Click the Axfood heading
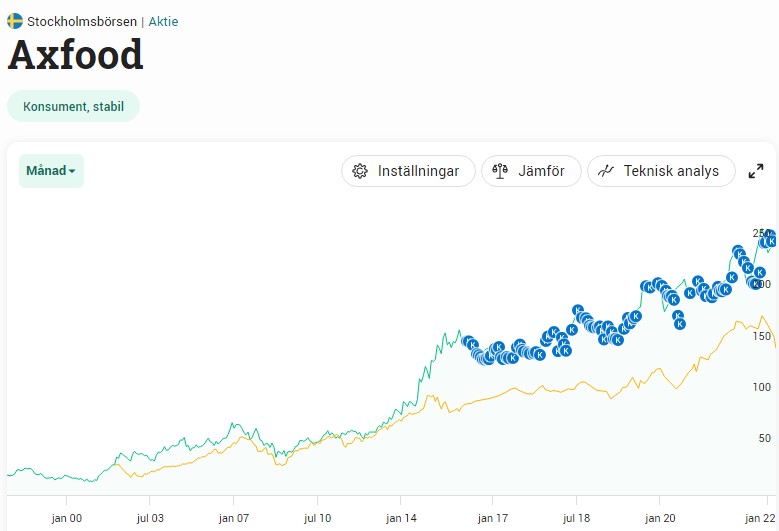Viewport: 779px width, 531px height. click(x=76, y=55)
